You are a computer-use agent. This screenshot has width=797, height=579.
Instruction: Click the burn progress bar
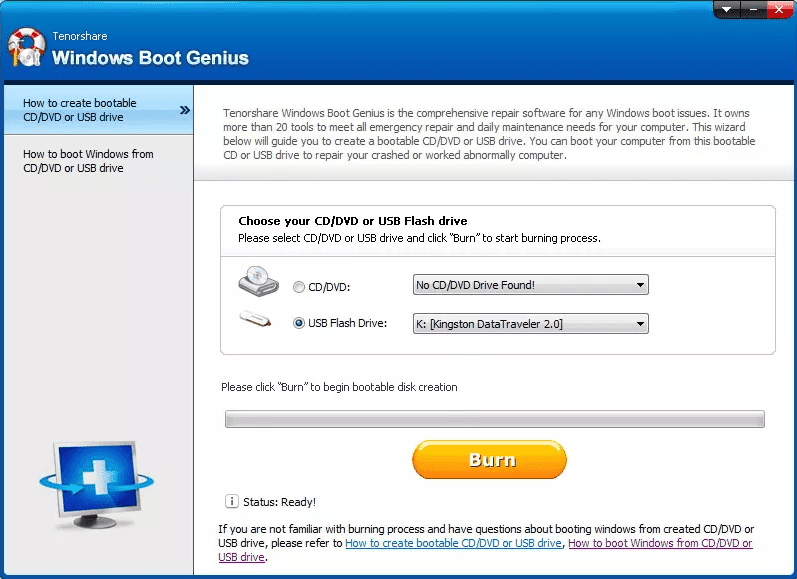495,419
